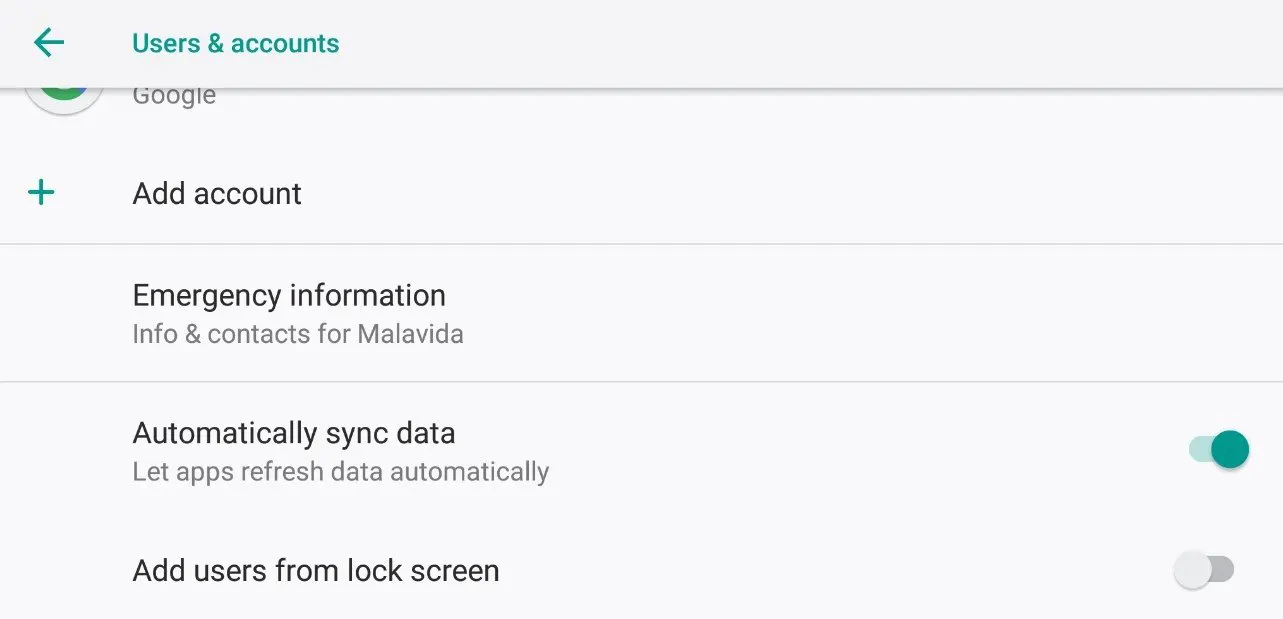
Task: Open the Google account entry
Action: [174, 97]
